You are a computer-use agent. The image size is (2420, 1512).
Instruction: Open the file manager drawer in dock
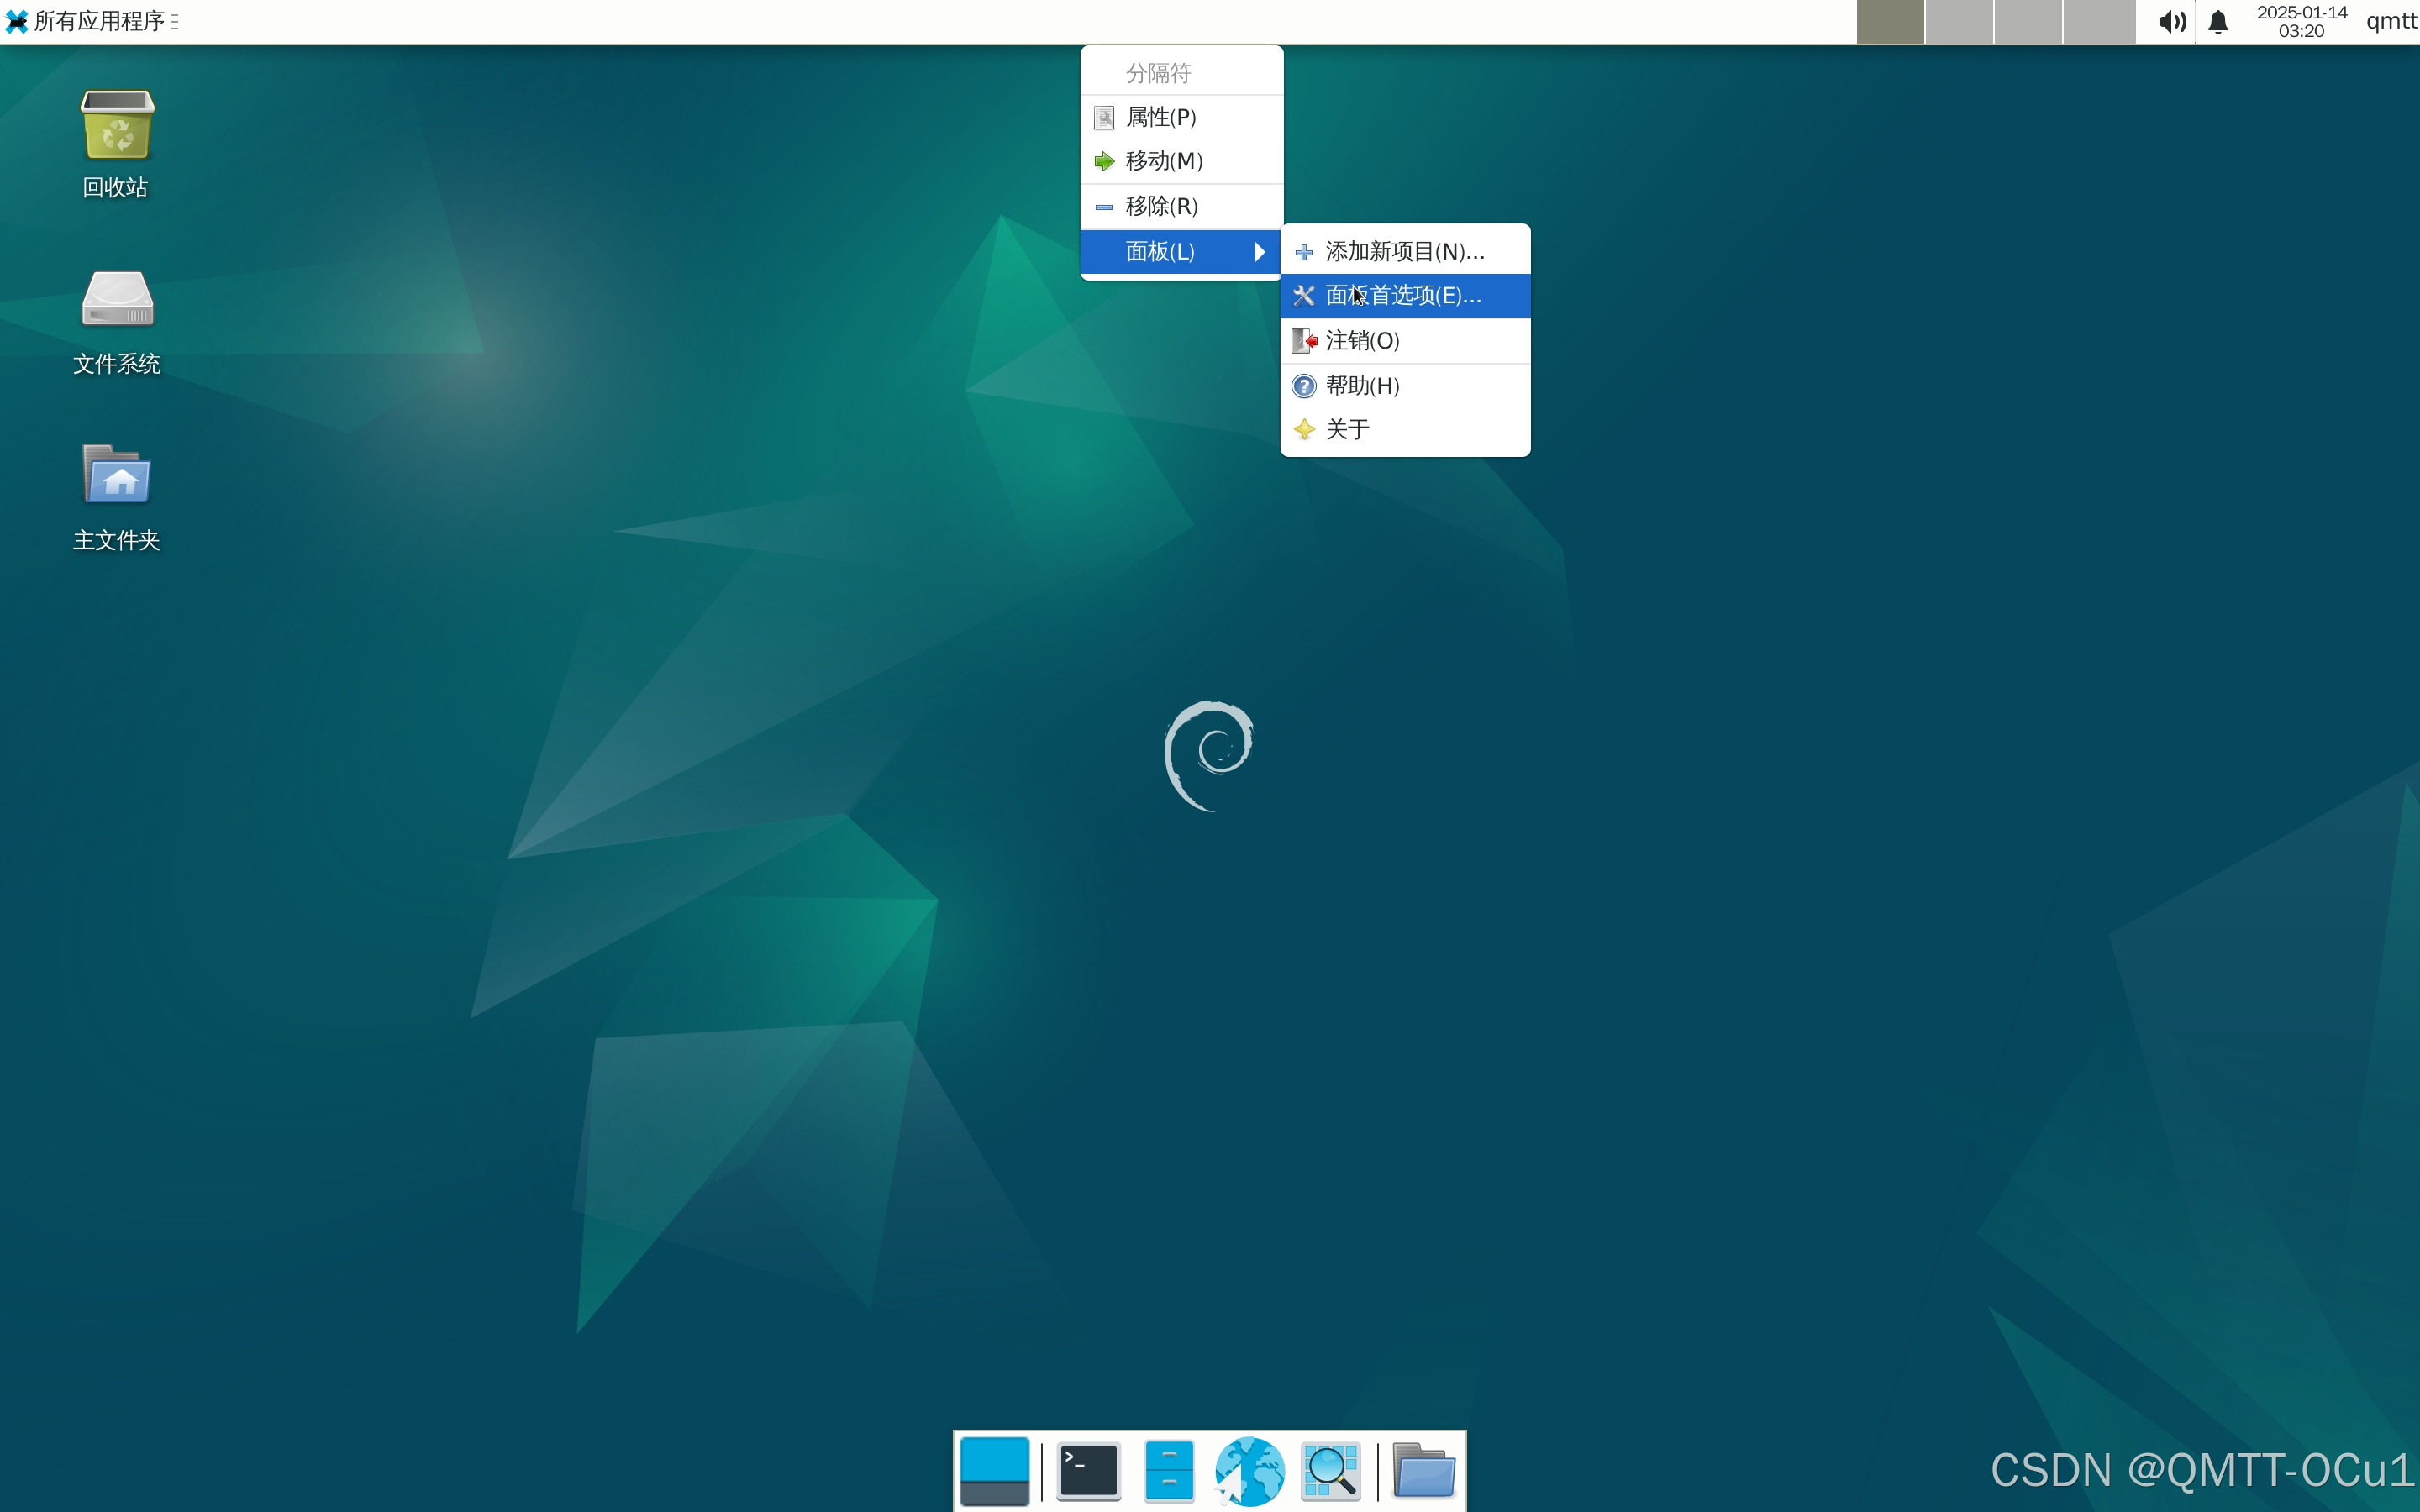(1168, 1471)
